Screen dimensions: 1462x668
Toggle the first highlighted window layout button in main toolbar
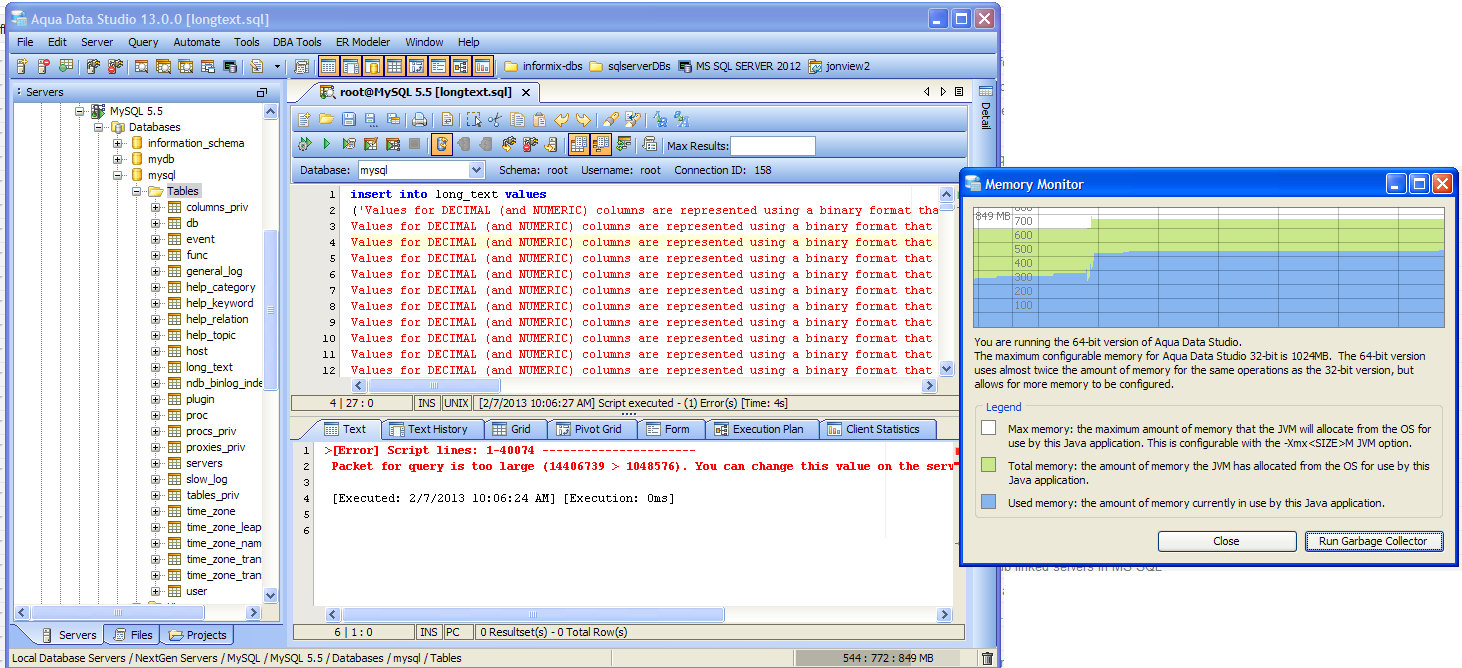tap(328, 67)
